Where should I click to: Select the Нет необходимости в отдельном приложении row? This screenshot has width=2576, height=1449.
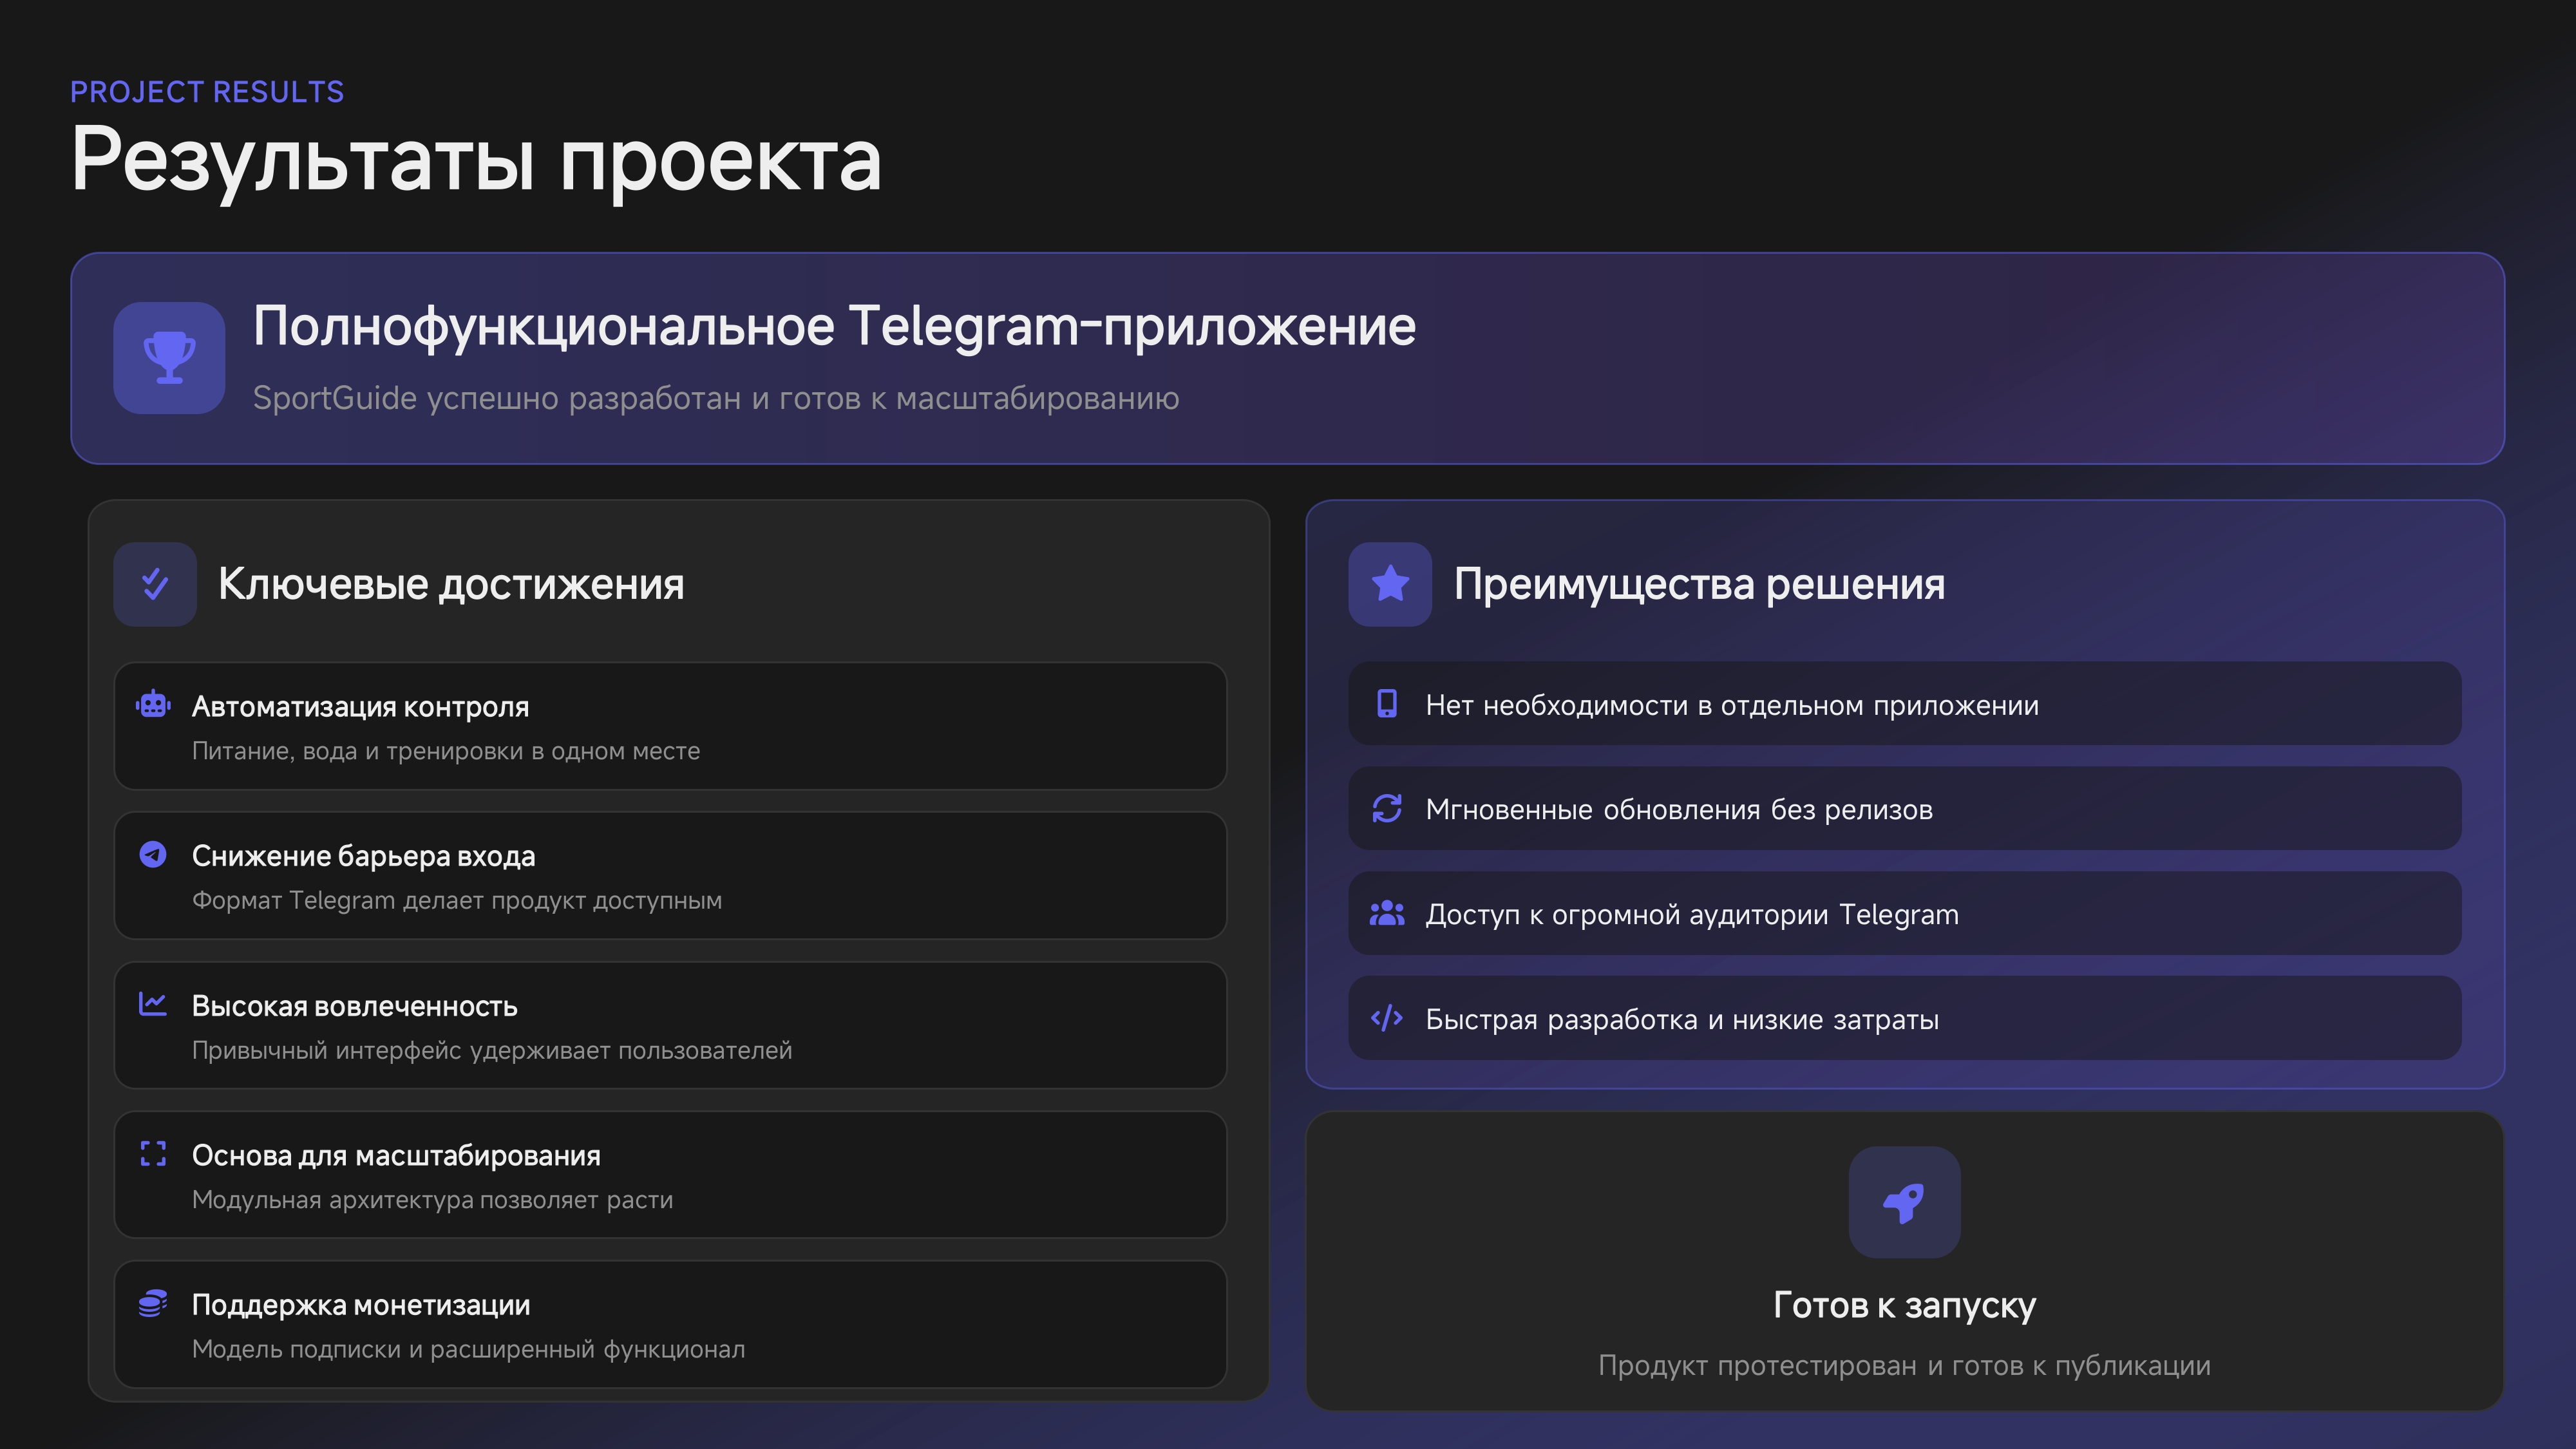click(x=1904, y=704)
